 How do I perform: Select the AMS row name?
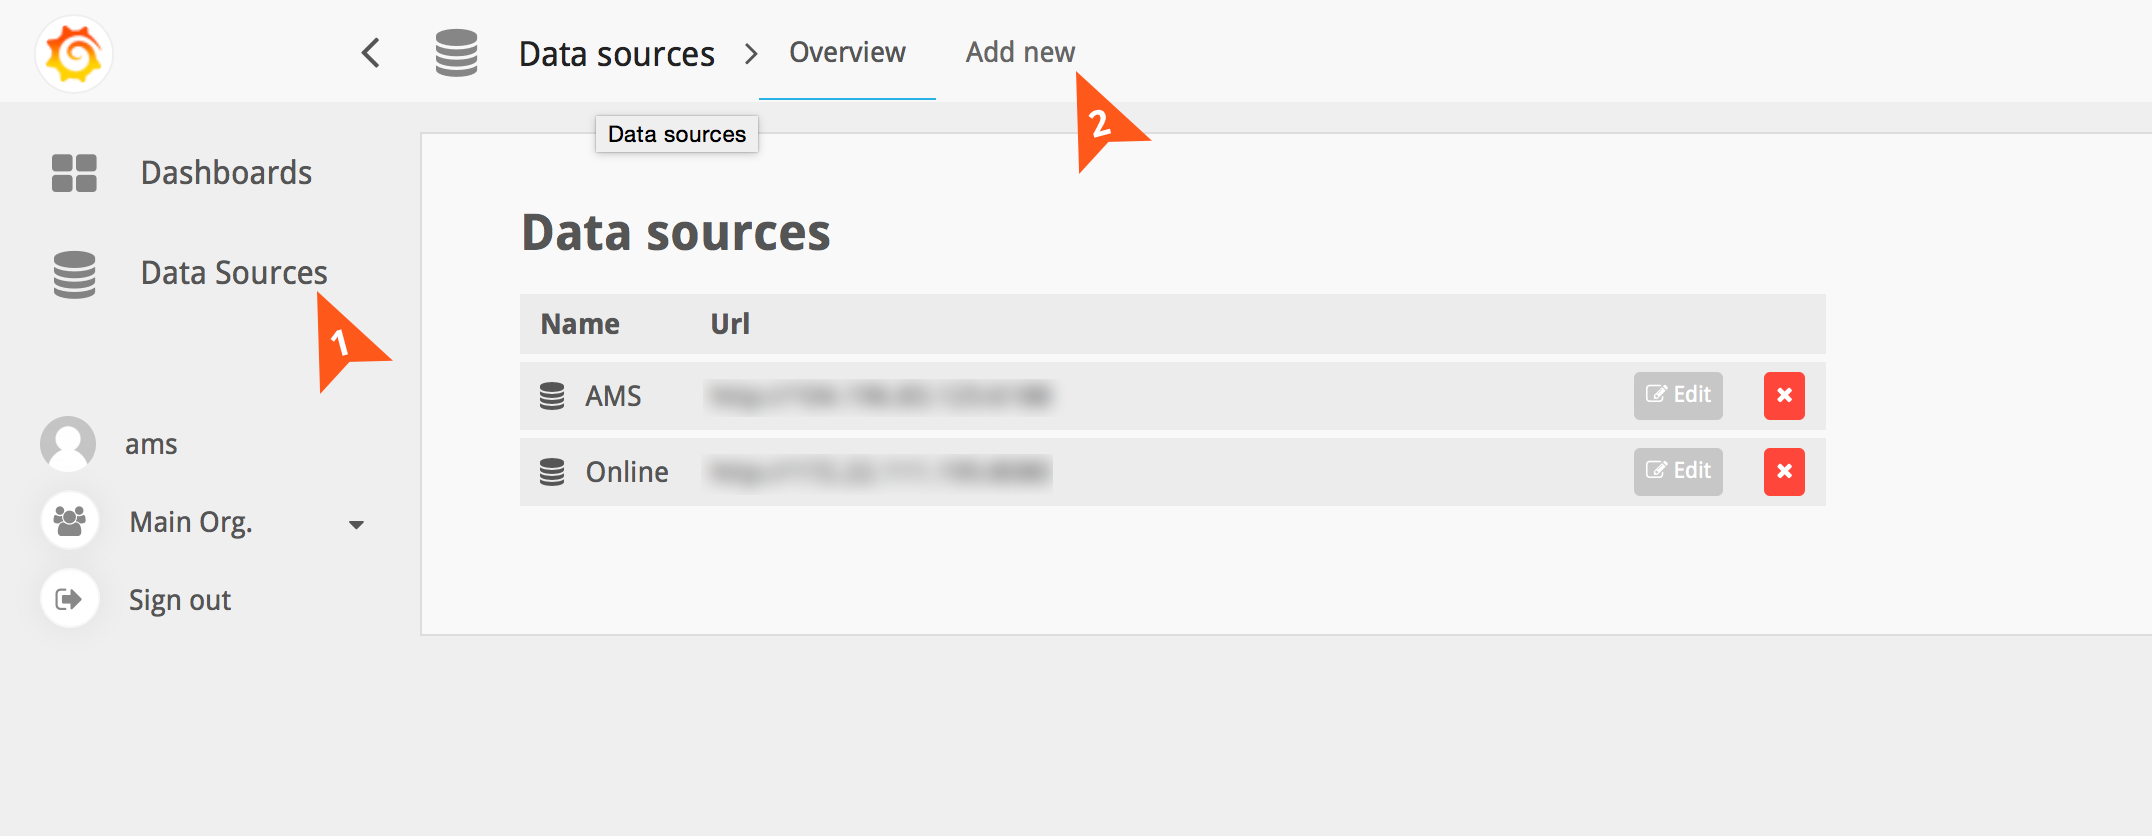[613, 397]
